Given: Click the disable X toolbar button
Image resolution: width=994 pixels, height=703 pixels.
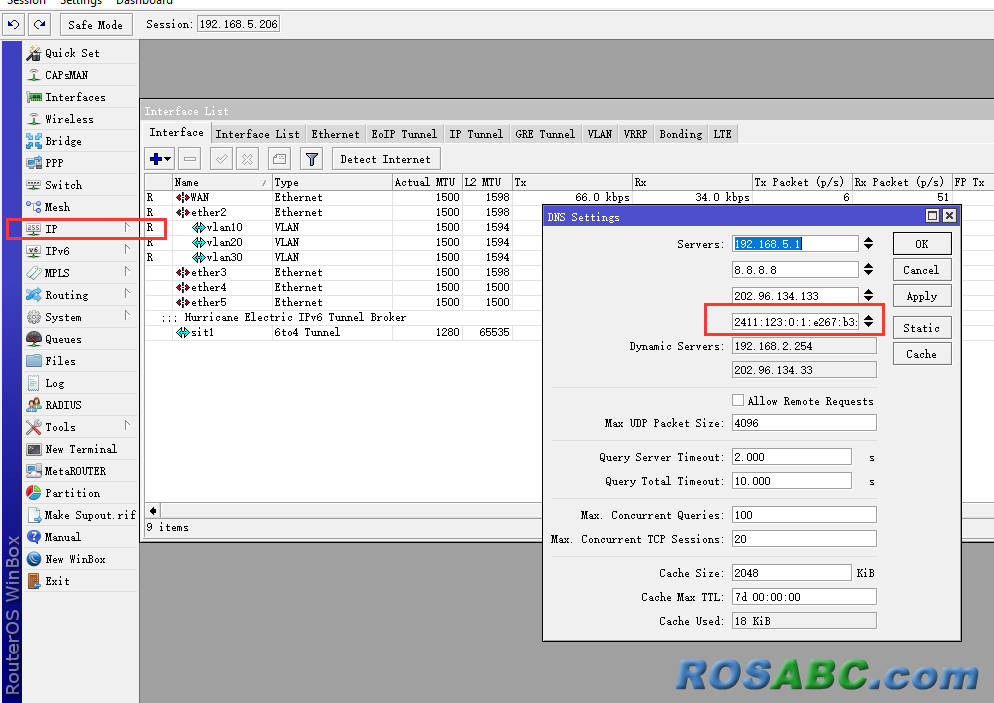Looking at the screenshot, I should coord(247,159).
